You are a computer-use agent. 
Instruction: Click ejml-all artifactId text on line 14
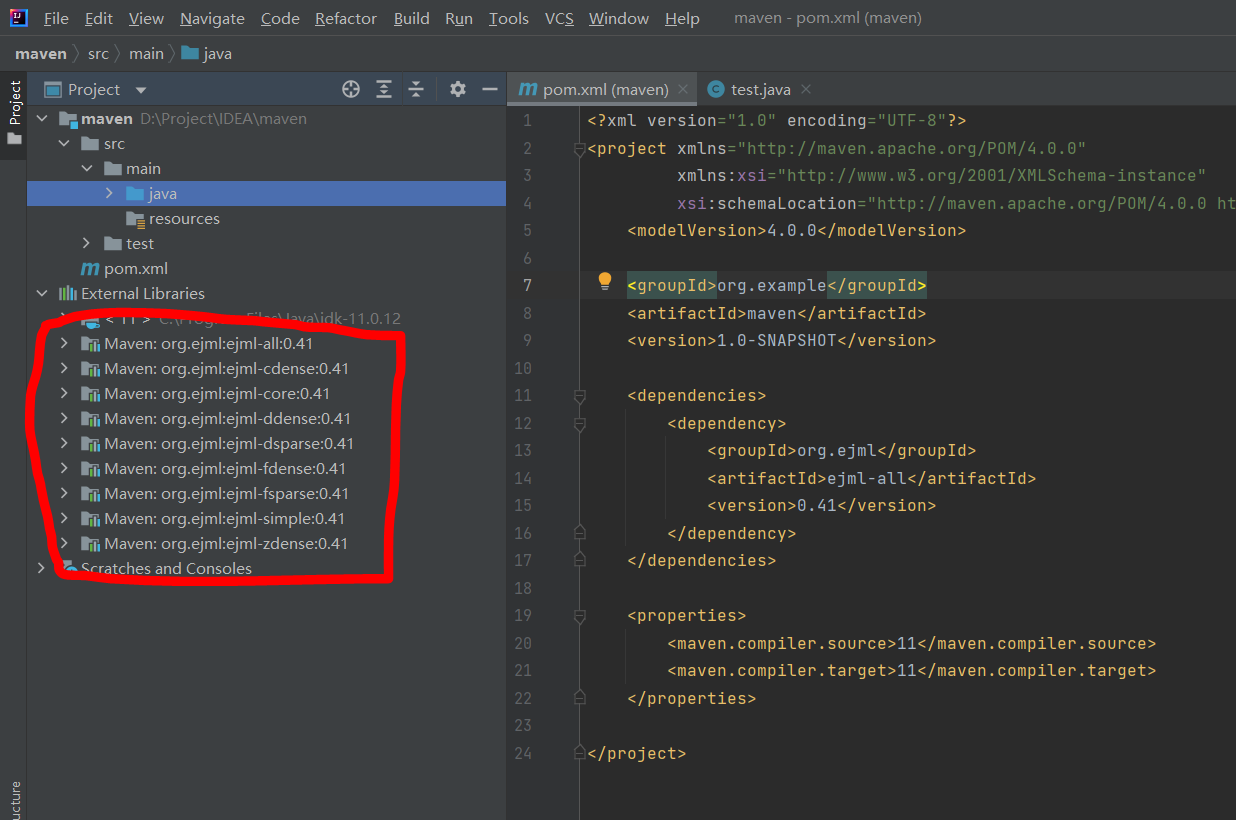[867, 478]
